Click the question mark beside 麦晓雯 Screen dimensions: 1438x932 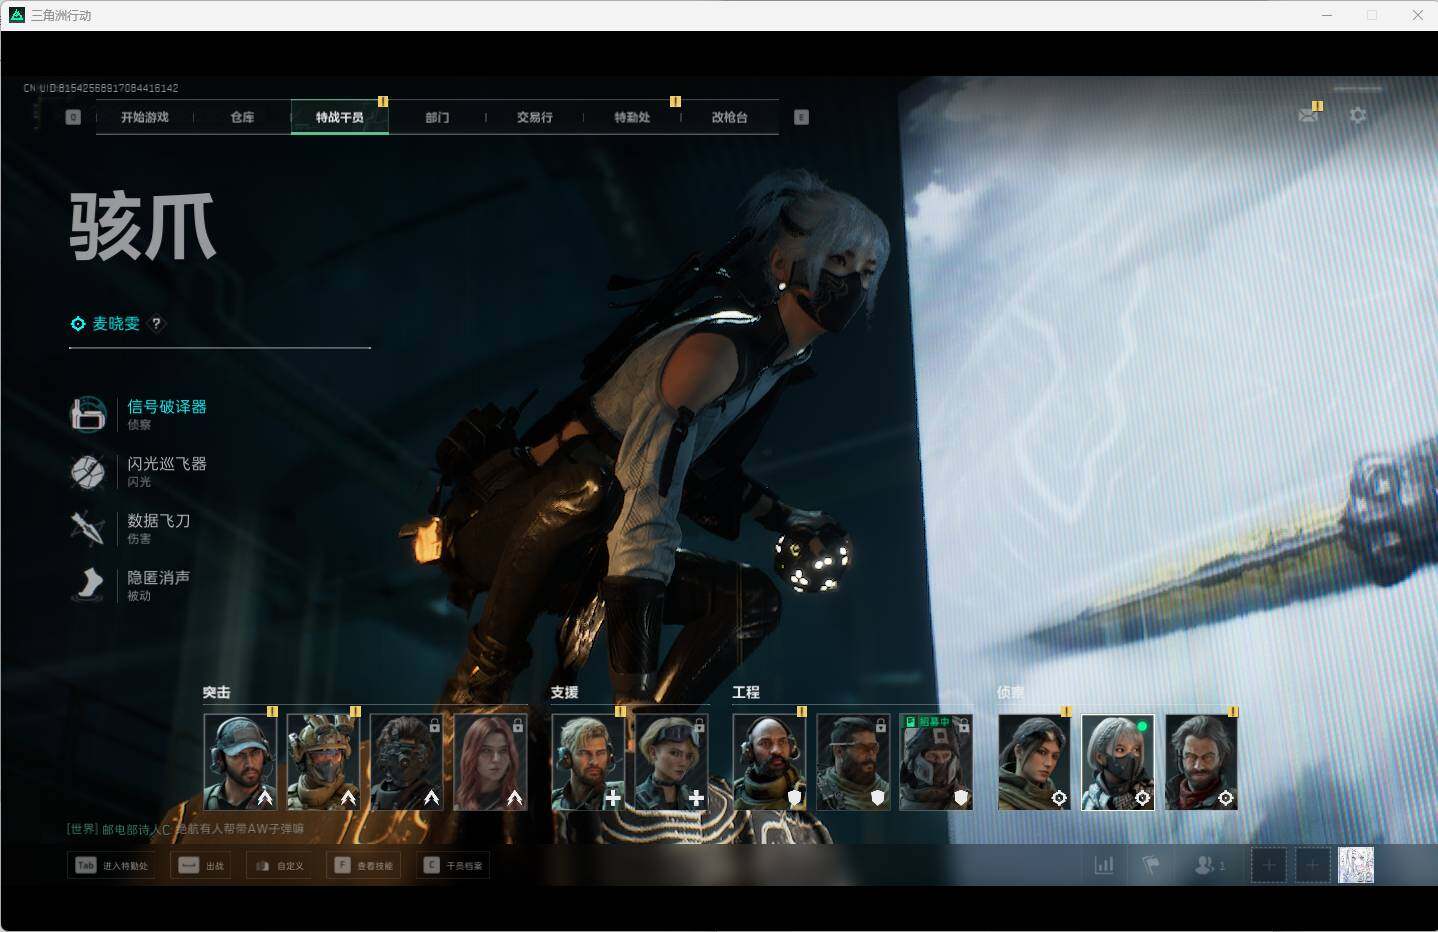156,323
